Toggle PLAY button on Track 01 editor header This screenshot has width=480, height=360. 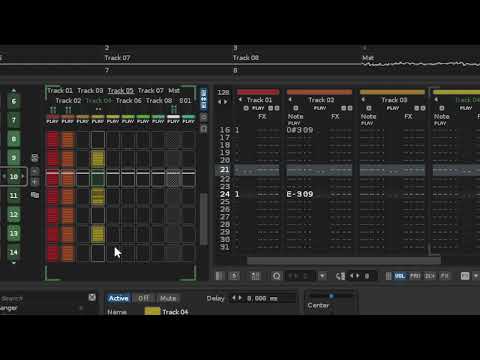[x=258, y=108]
